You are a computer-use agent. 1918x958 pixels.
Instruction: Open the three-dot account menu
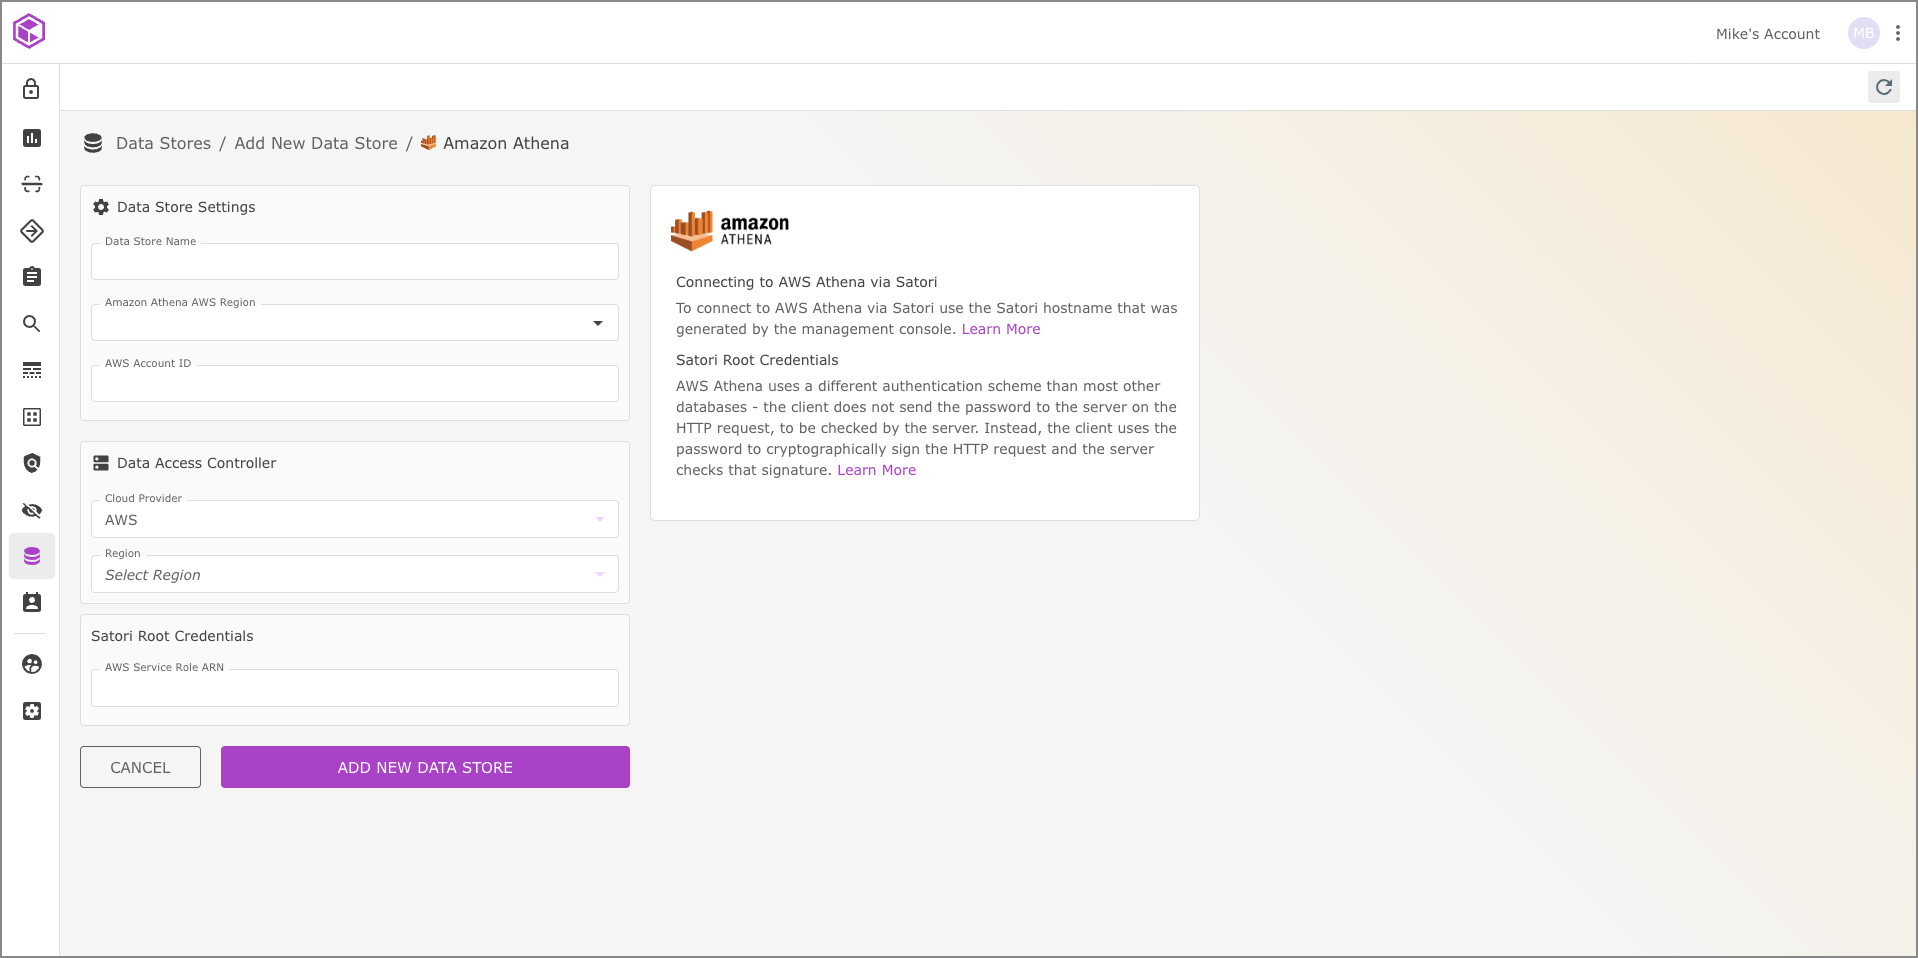click(1898, 33)
